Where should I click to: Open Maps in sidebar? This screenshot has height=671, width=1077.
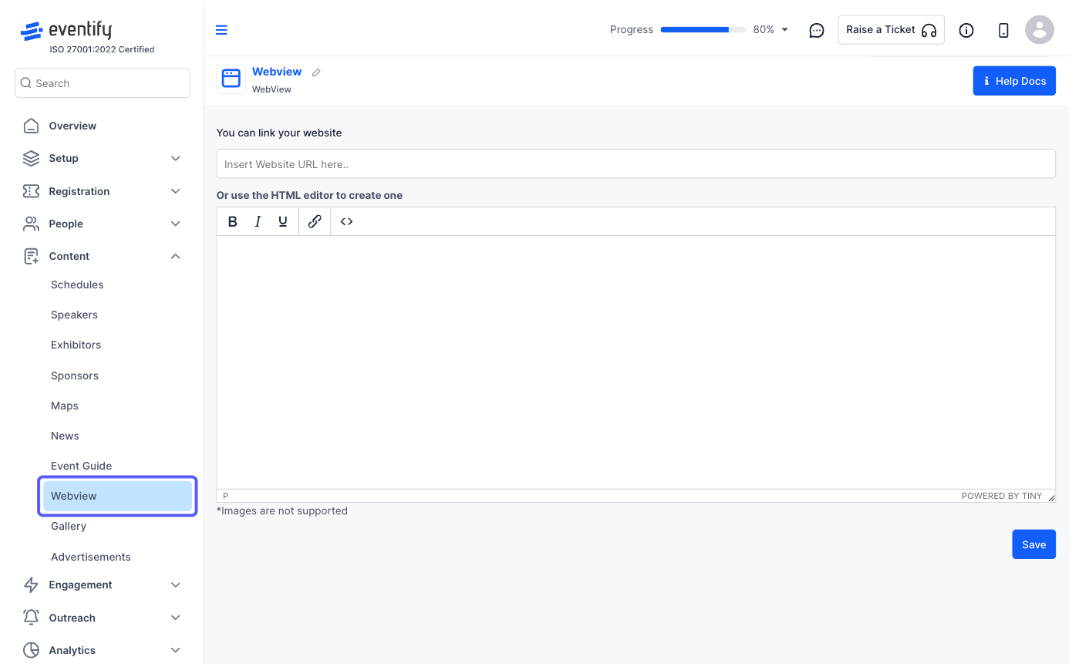tap(65, 406)
